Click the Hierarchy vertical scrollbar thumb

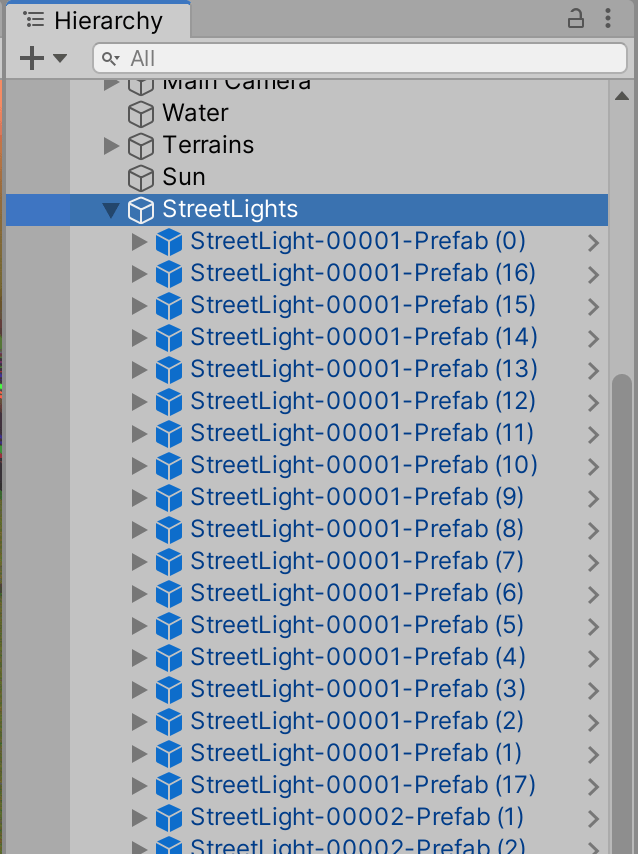[x=622, y=600]
